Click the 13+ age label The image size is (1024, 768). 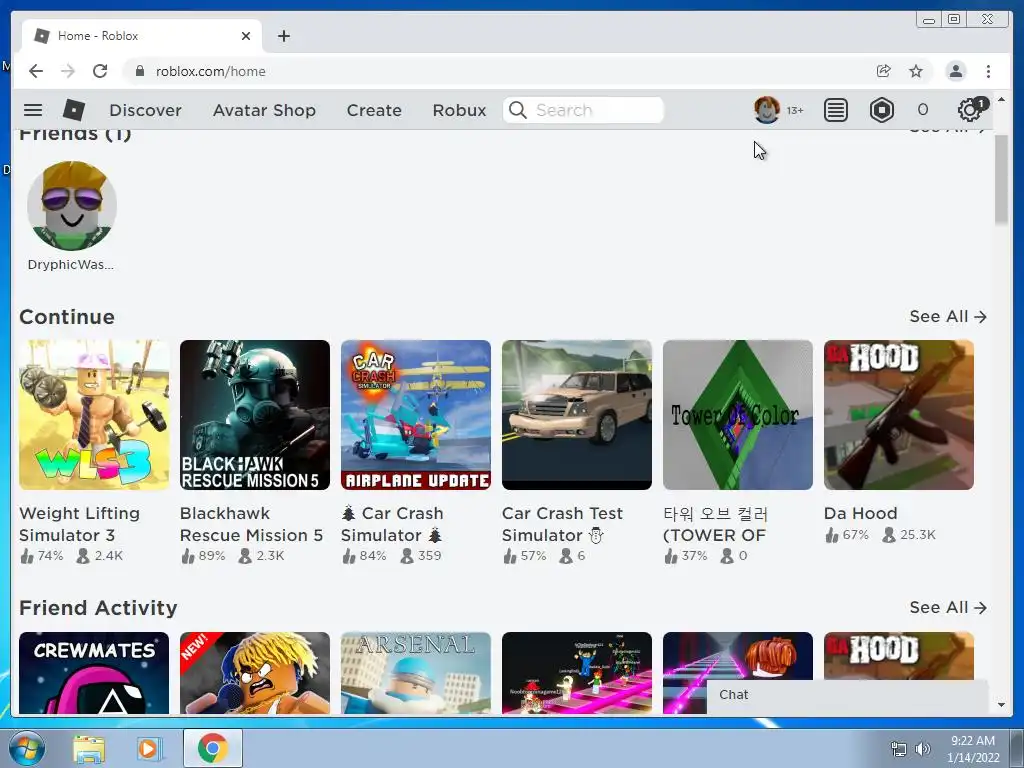click(795, 110)
